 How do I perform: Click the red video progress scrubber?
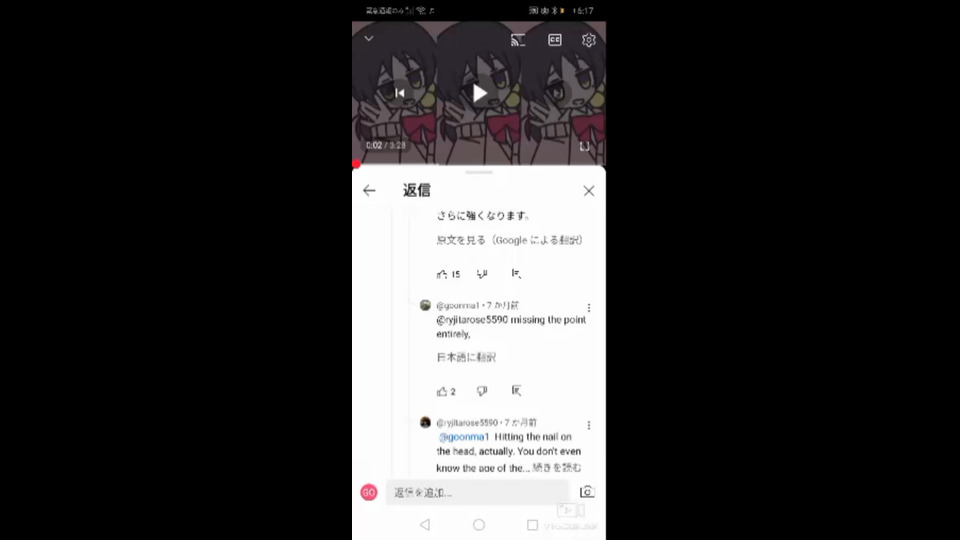click(356, 164)
